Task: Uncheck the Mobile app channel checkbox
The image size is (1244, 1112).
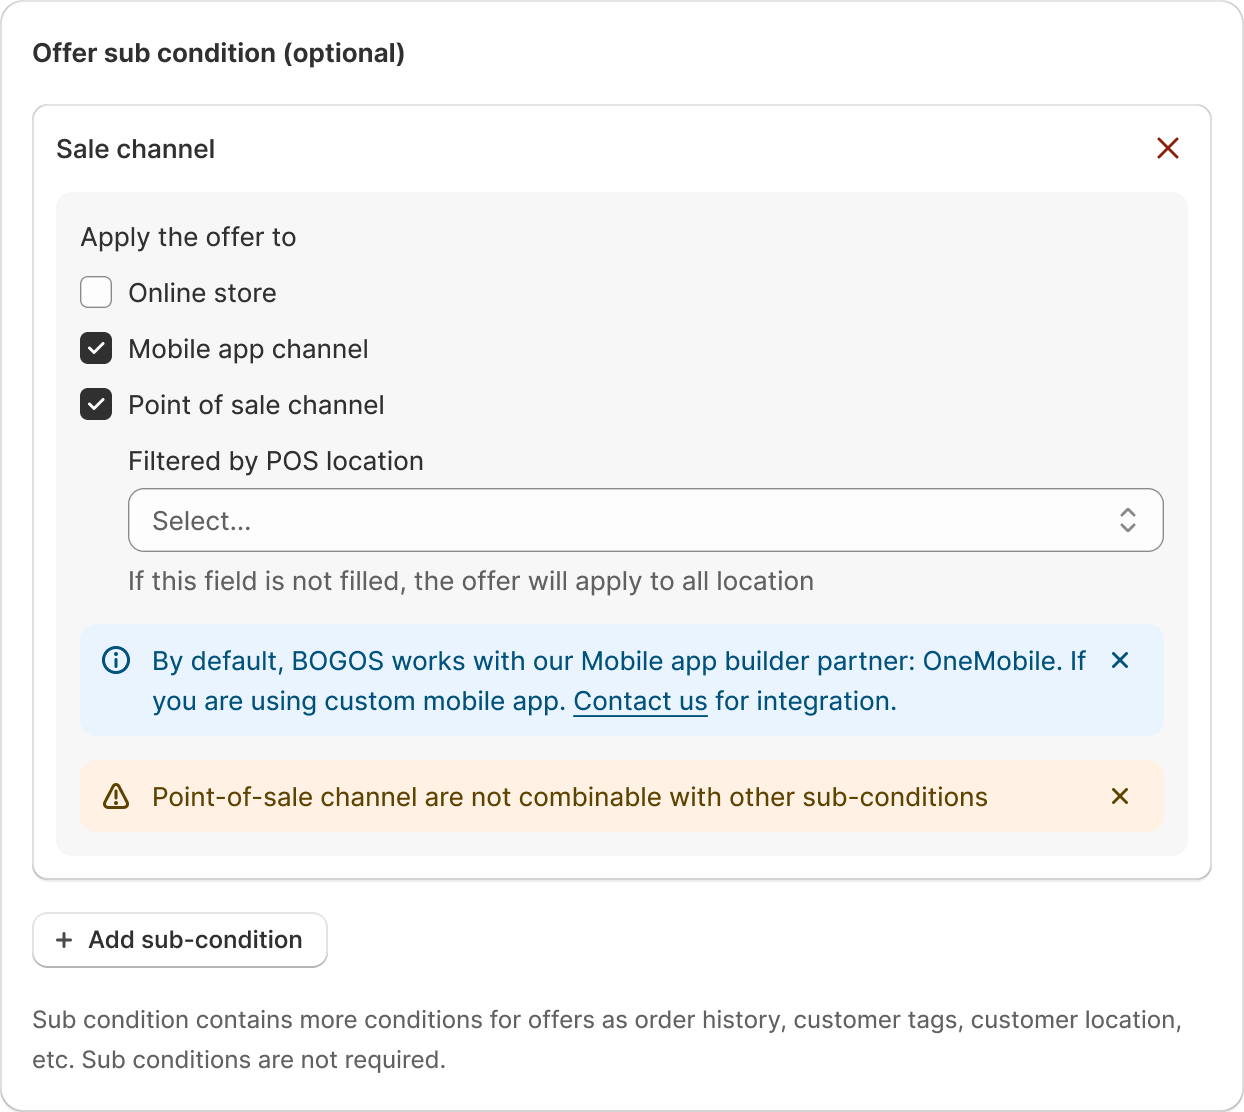Action: point(96,349)
